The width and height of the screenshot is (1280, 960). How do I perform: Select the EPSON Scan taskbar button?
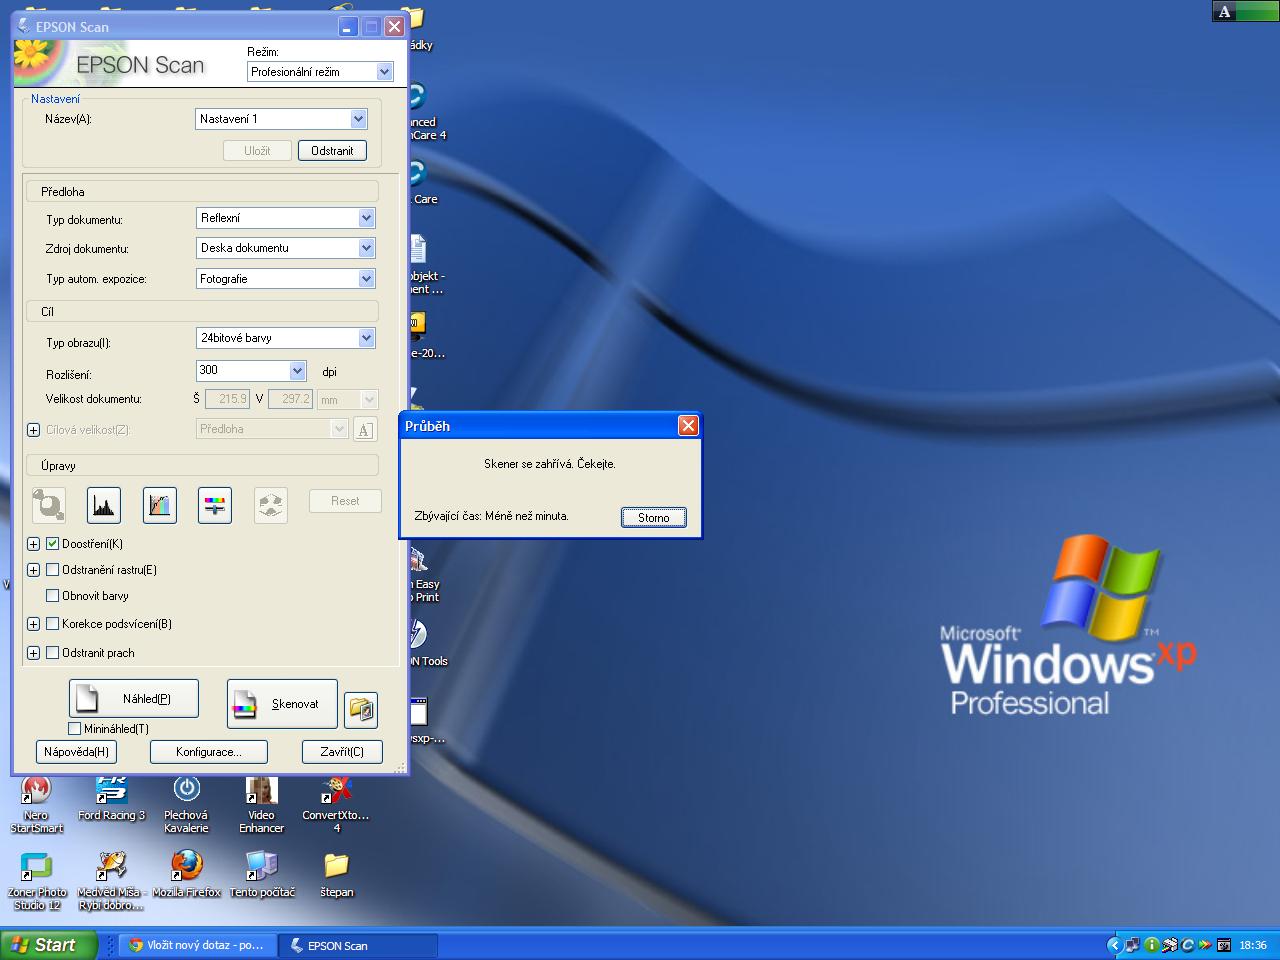point(356,945)
